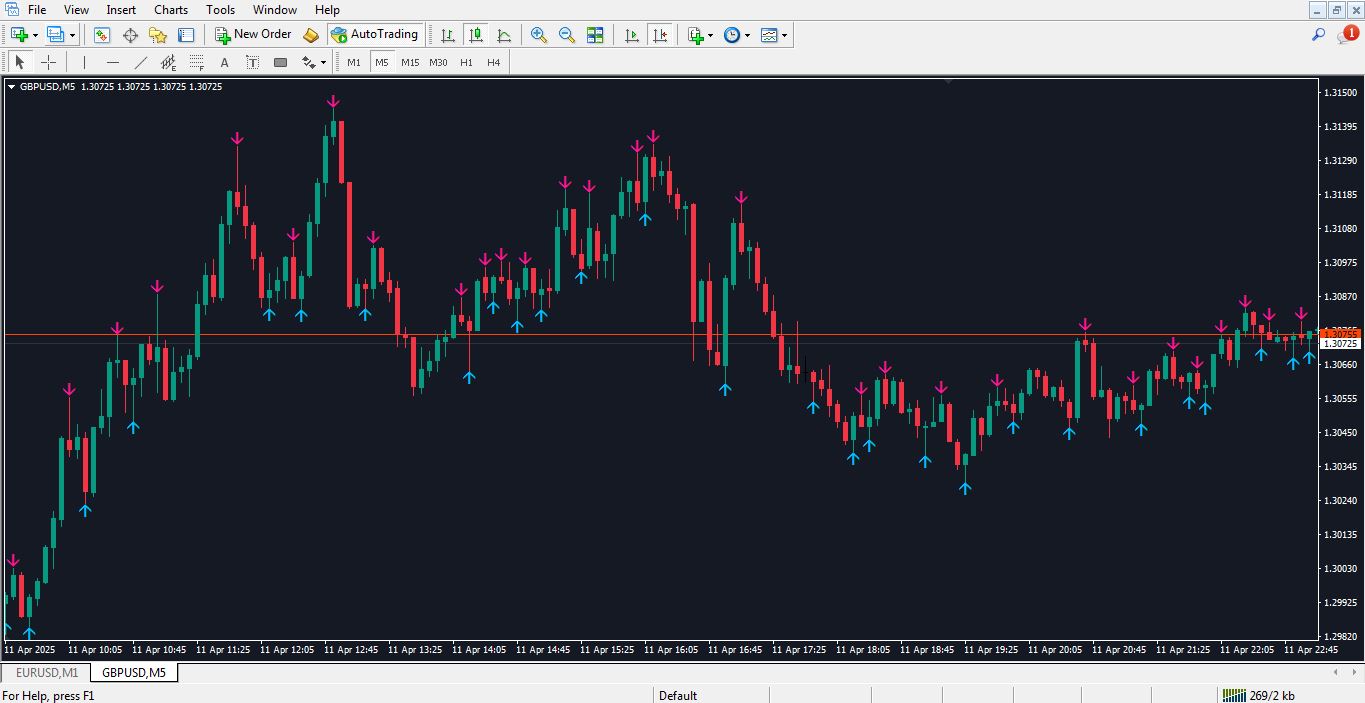Pick the Fibonacci retracement tool
Screen dimensions: 1365x703
tap(197, 62)
